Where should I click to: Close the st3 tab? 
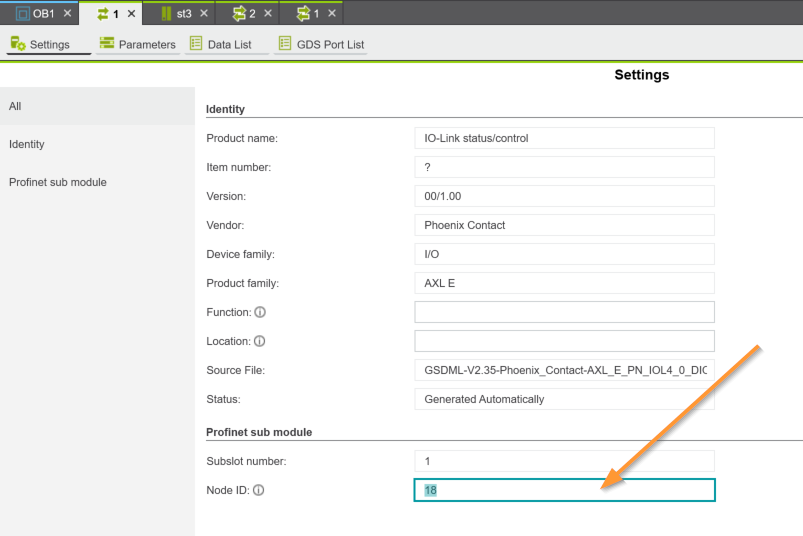(x=204, y=14)
